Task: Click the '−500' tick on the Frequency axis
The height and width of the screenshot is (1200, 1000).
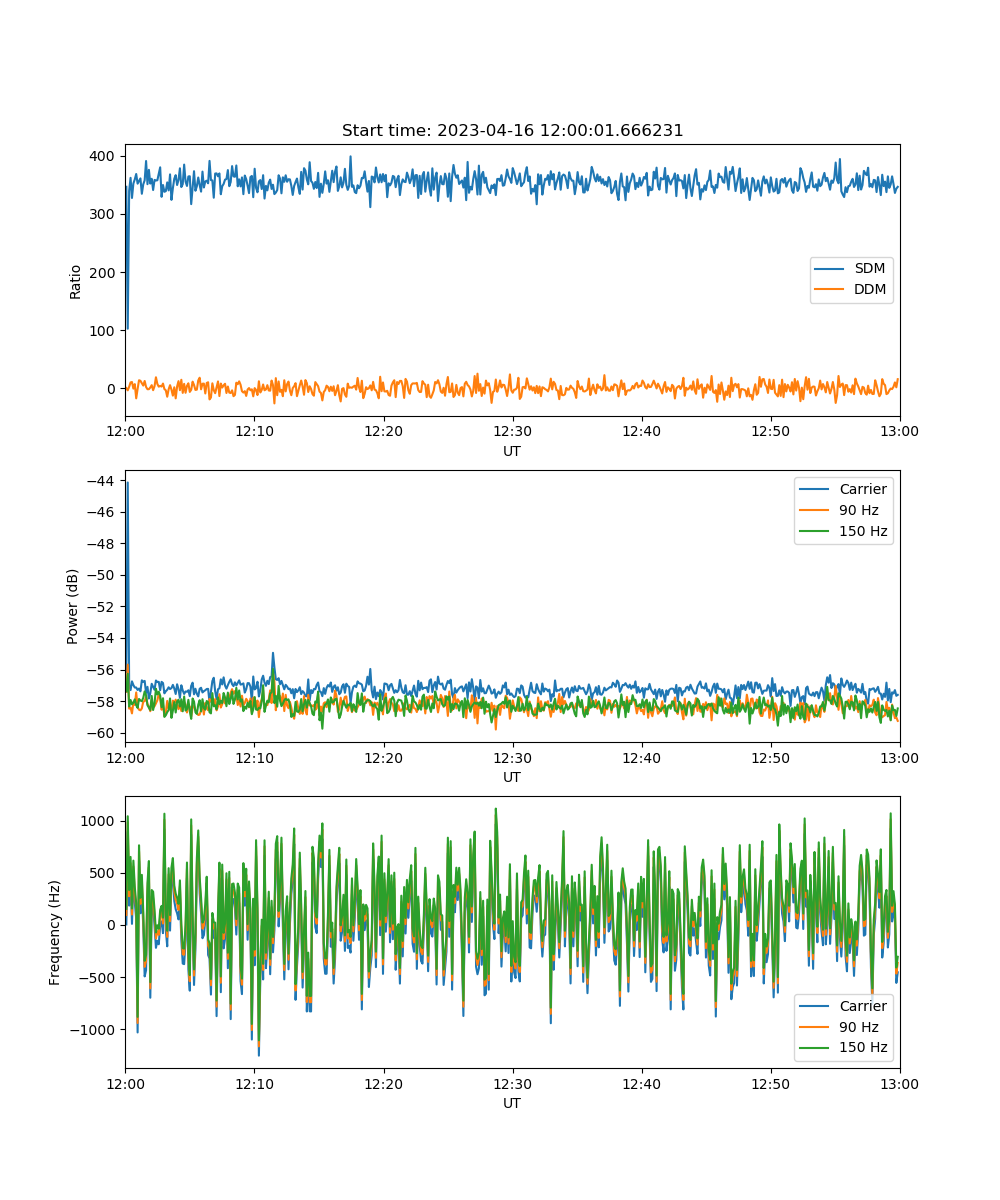Action: (99, 978)
